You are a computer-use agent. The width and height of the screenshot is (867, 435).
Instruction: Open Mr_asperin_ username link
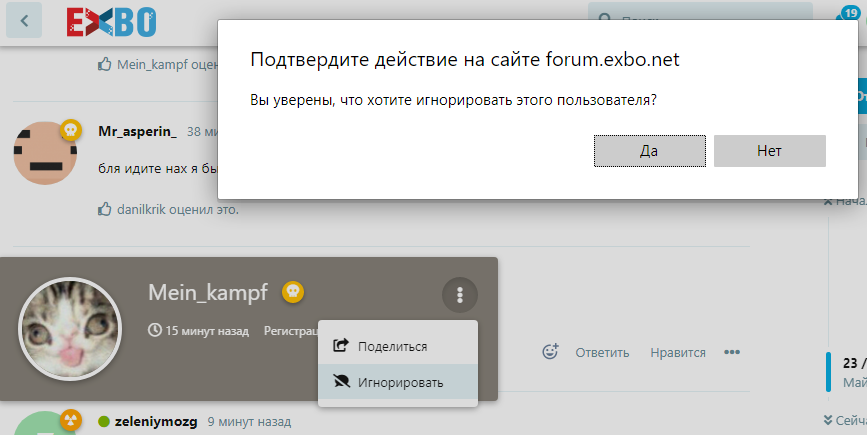pos(138,132)
